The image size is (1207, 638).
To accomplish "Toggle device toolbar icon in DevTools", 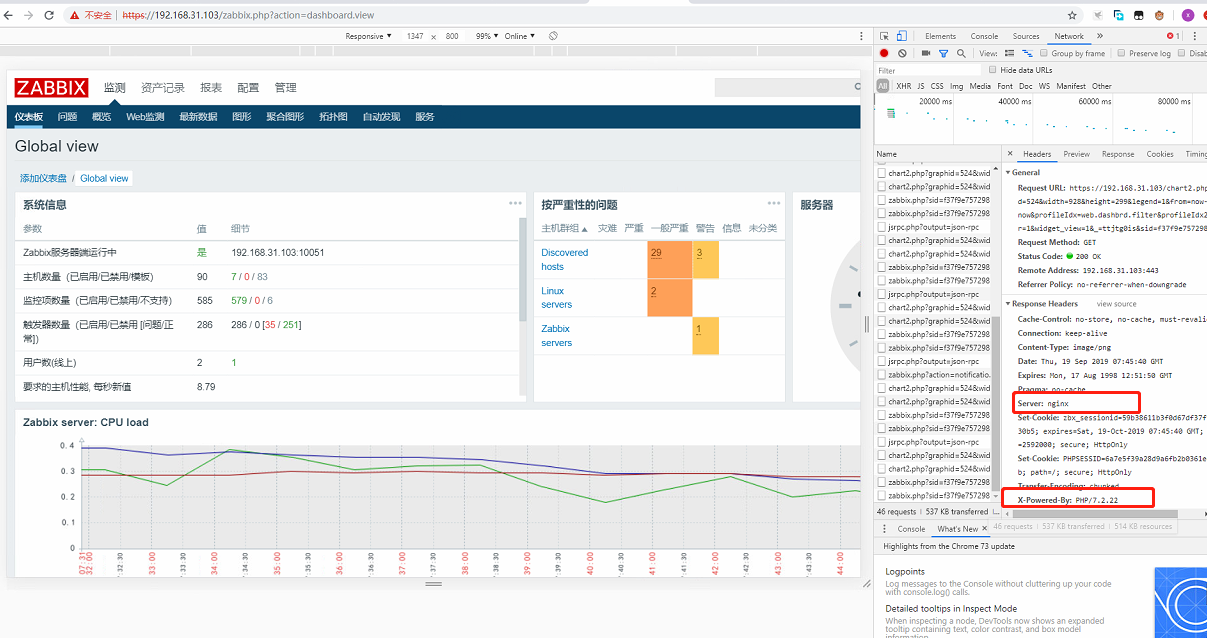I will pyautogui.click(x=901, y=36).
